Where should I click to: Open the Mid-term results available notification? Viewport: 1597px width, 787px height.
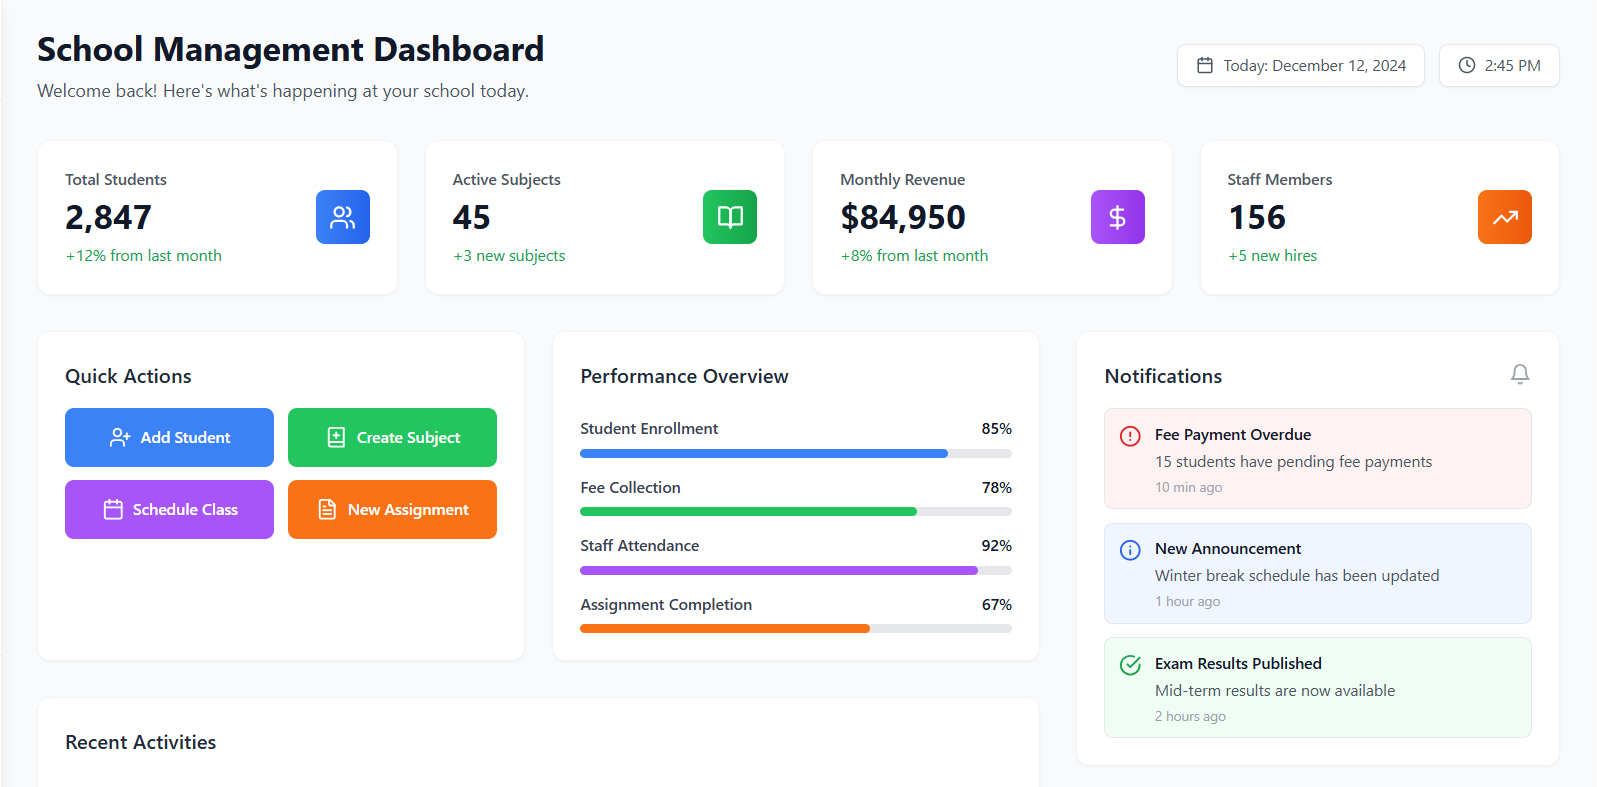click(1317, 689)
